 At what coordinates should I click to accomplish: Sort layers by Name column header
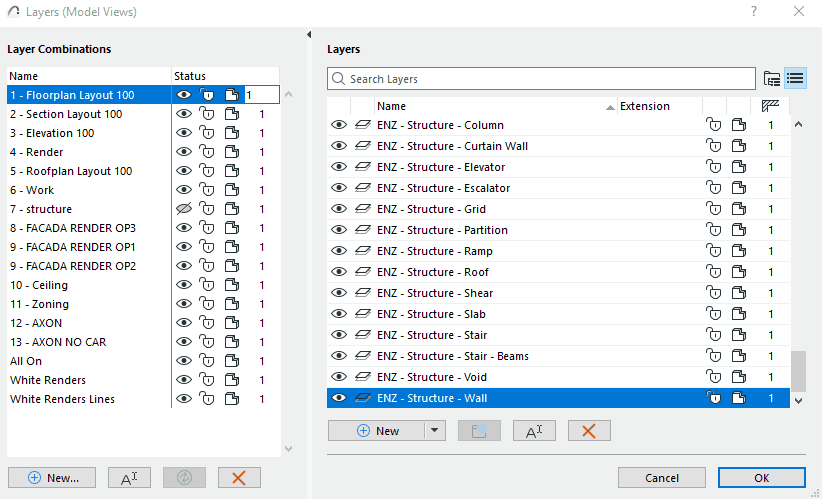click(496, 106)
